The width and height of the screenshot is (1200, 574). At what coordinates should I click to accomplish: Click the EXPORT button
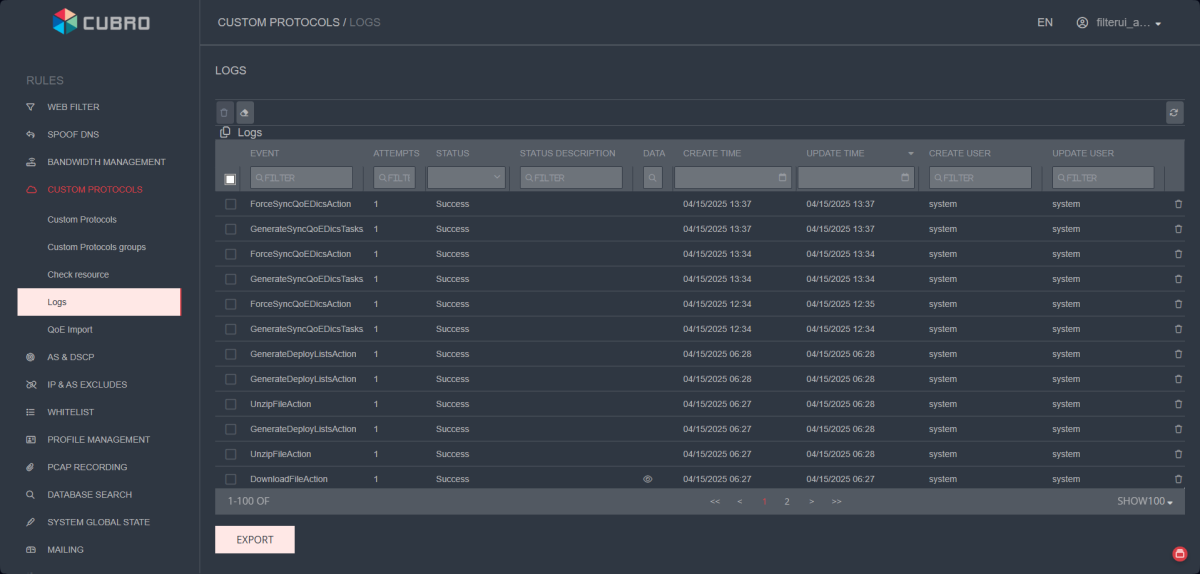[x=255, y=540]
